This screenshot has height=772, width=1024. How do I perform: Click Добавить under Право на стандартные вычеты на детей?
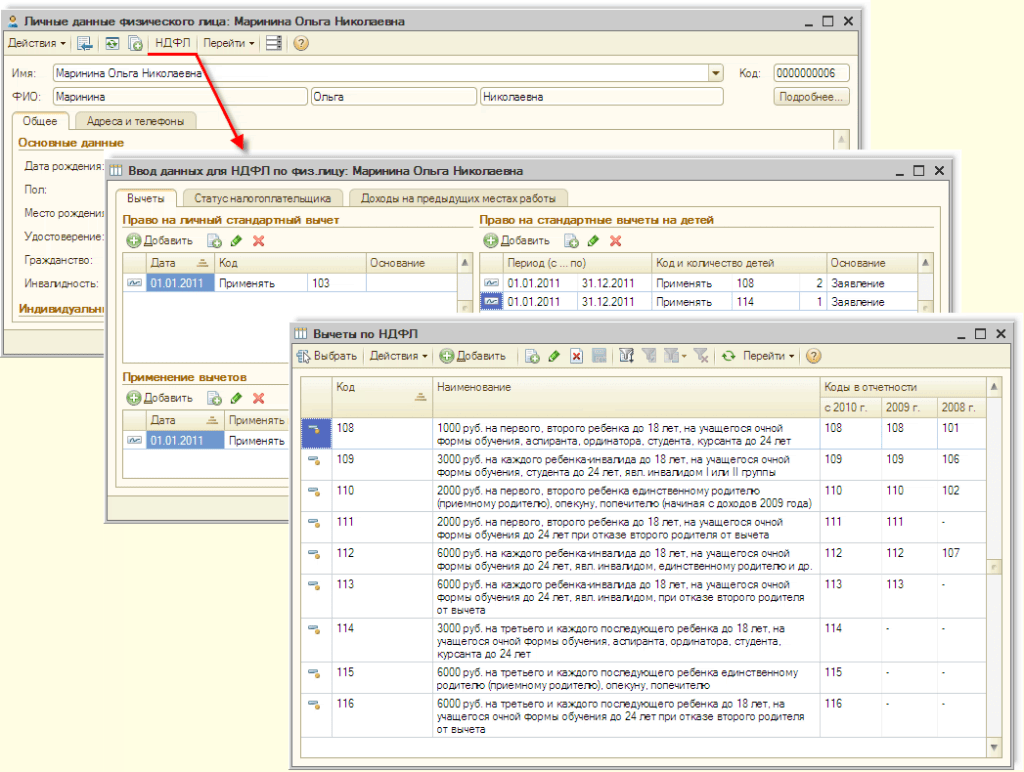[517, 241]
